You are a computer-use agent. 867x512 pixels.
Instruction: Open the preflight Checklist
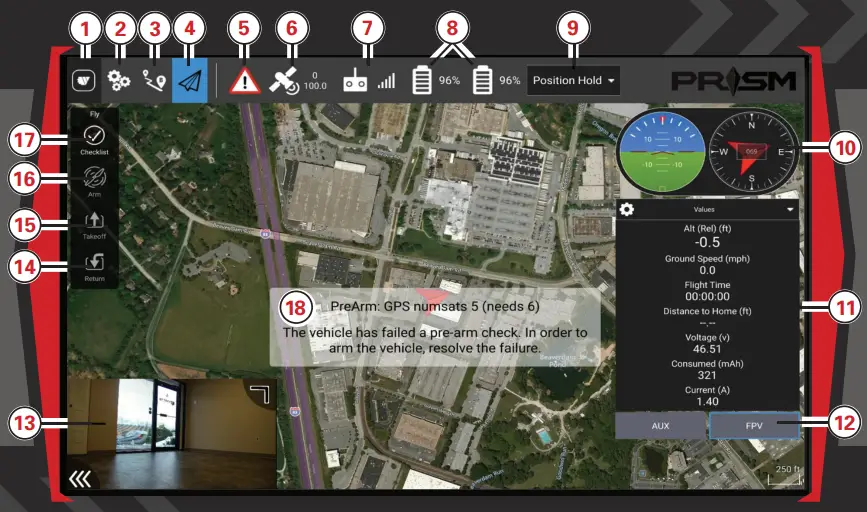point(94,140)
